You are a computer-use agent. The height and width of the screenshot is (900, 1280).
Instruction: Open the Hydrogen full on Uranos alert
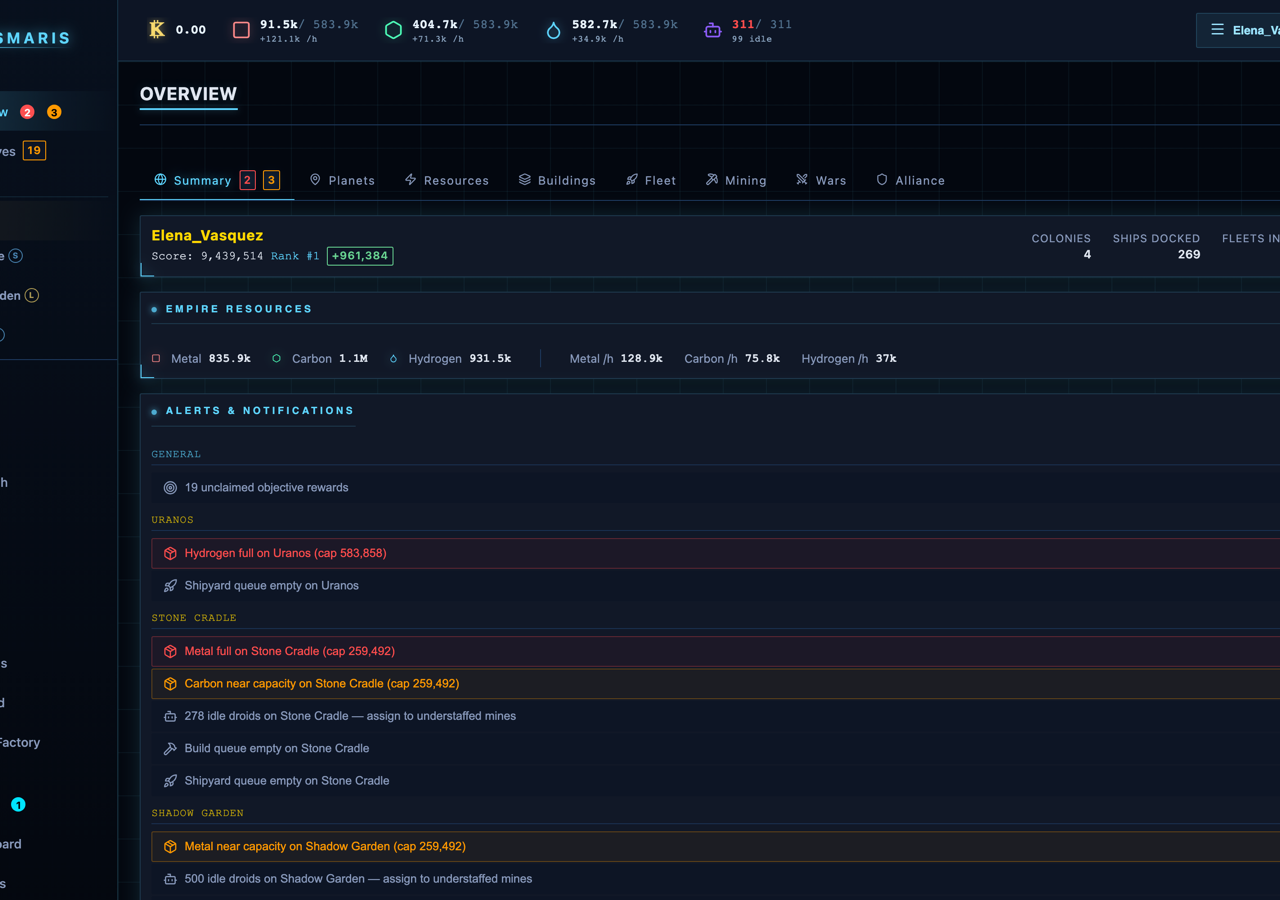click(x=715, y=553)
